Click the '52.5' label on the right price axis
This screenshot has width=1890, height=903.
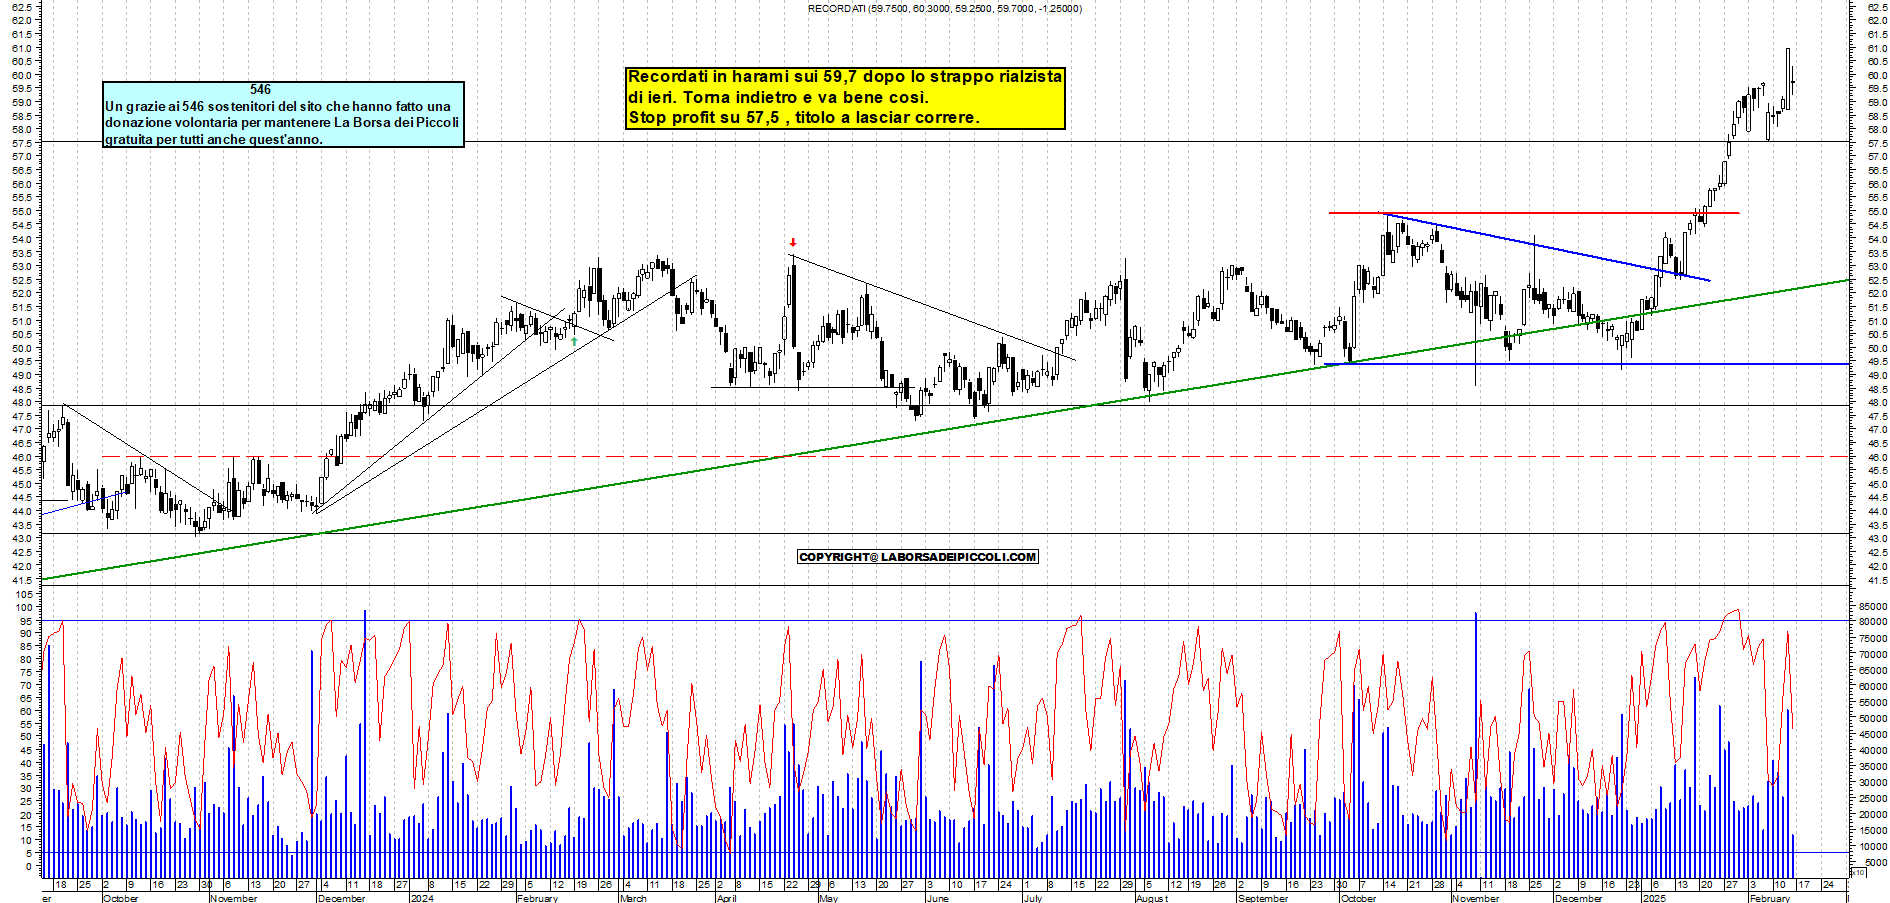(x=1876, y=280)
